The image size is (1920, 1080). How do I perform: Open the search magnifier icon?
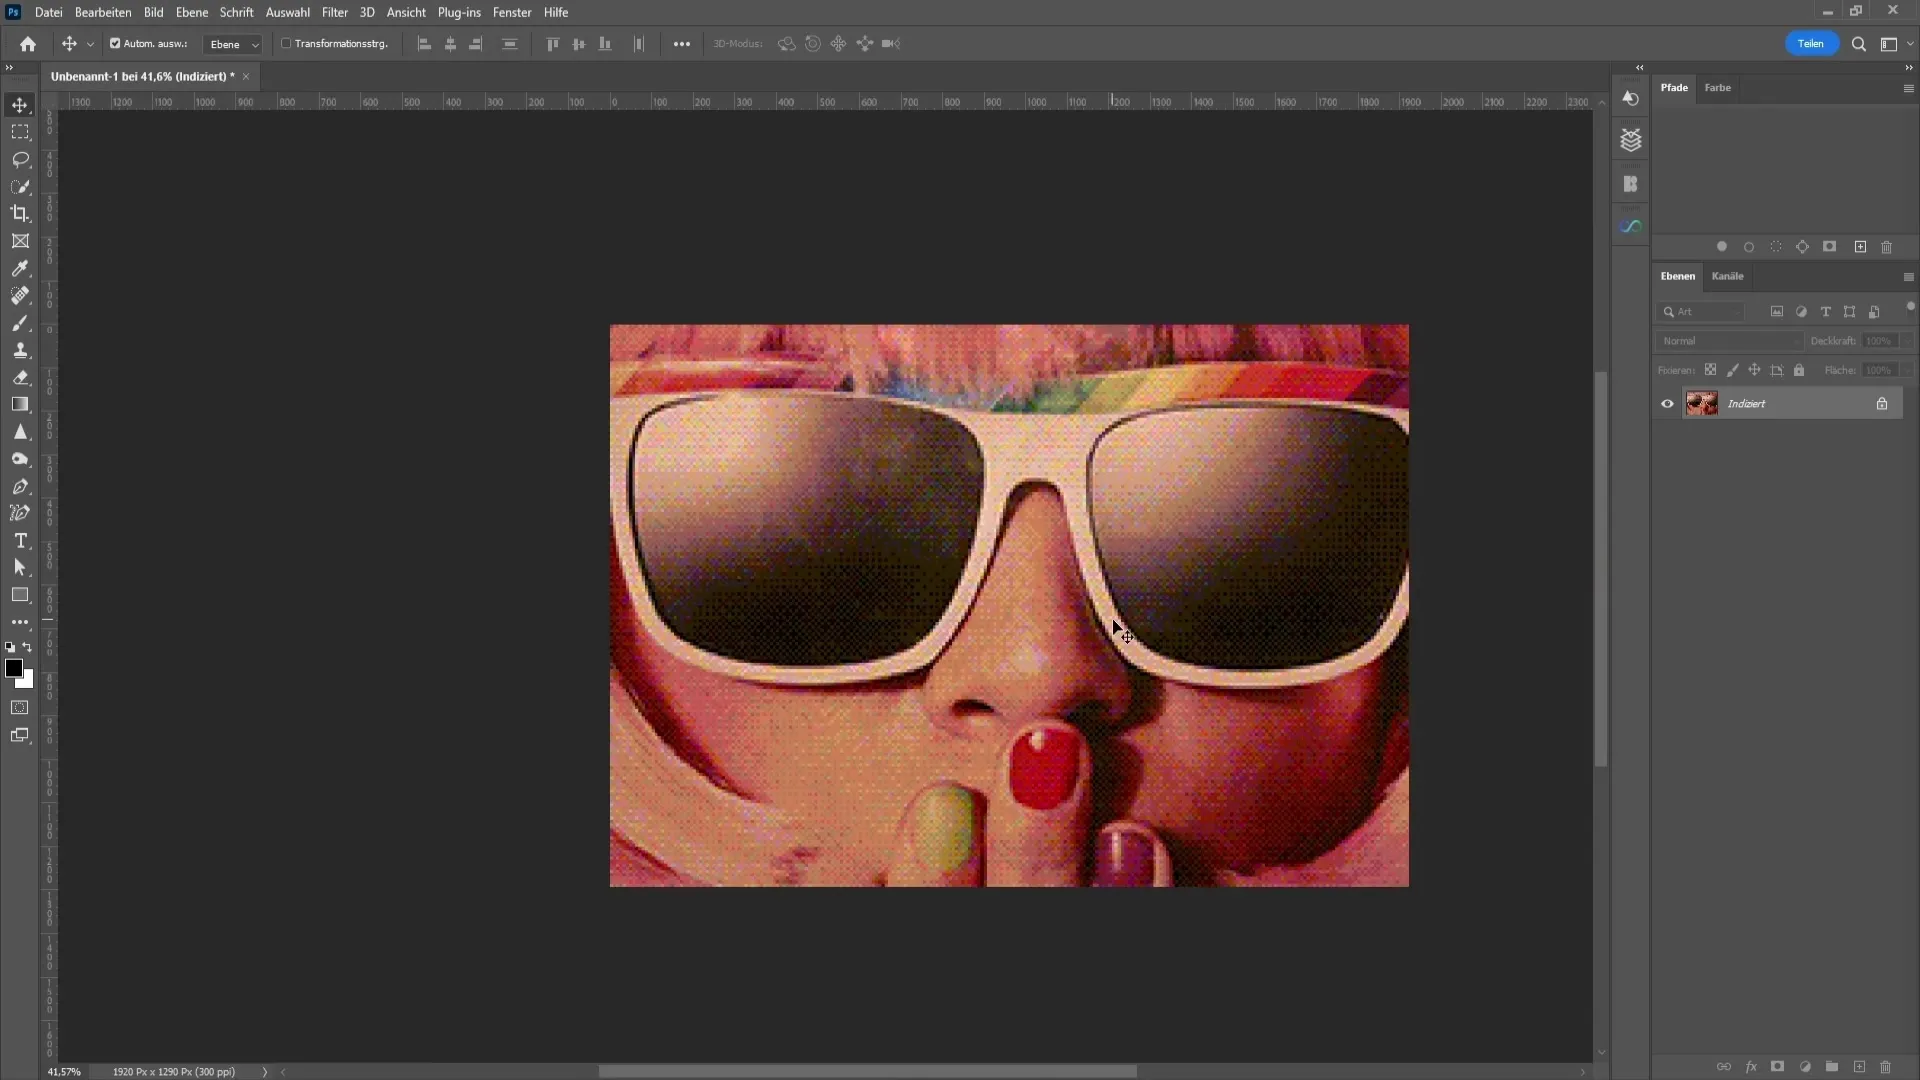(x=1858, y=44)
